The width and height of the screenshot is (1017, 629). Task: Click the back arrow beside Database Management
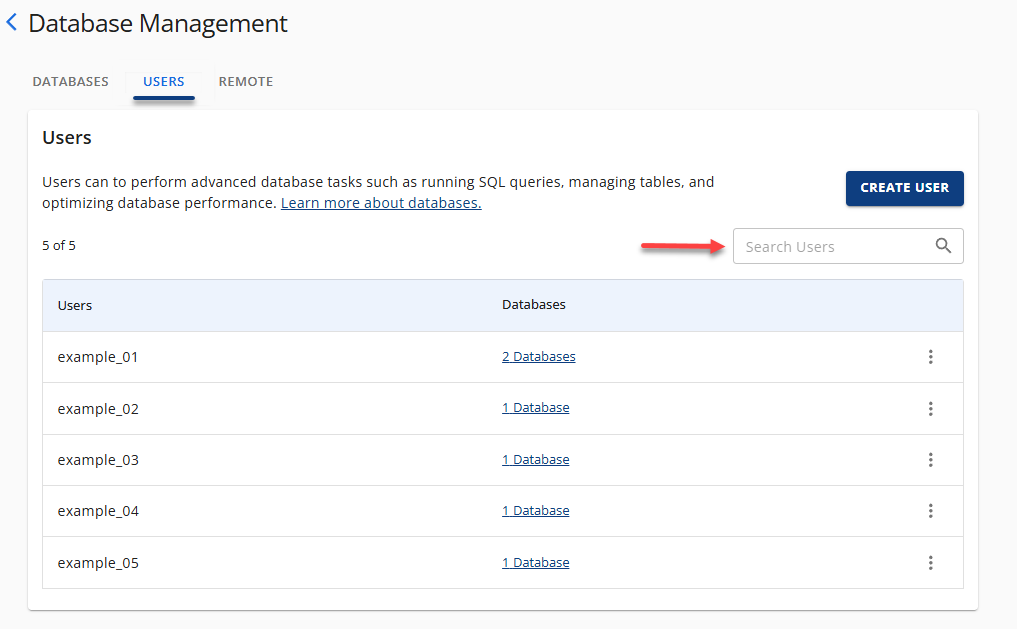(x=12, y=22)
